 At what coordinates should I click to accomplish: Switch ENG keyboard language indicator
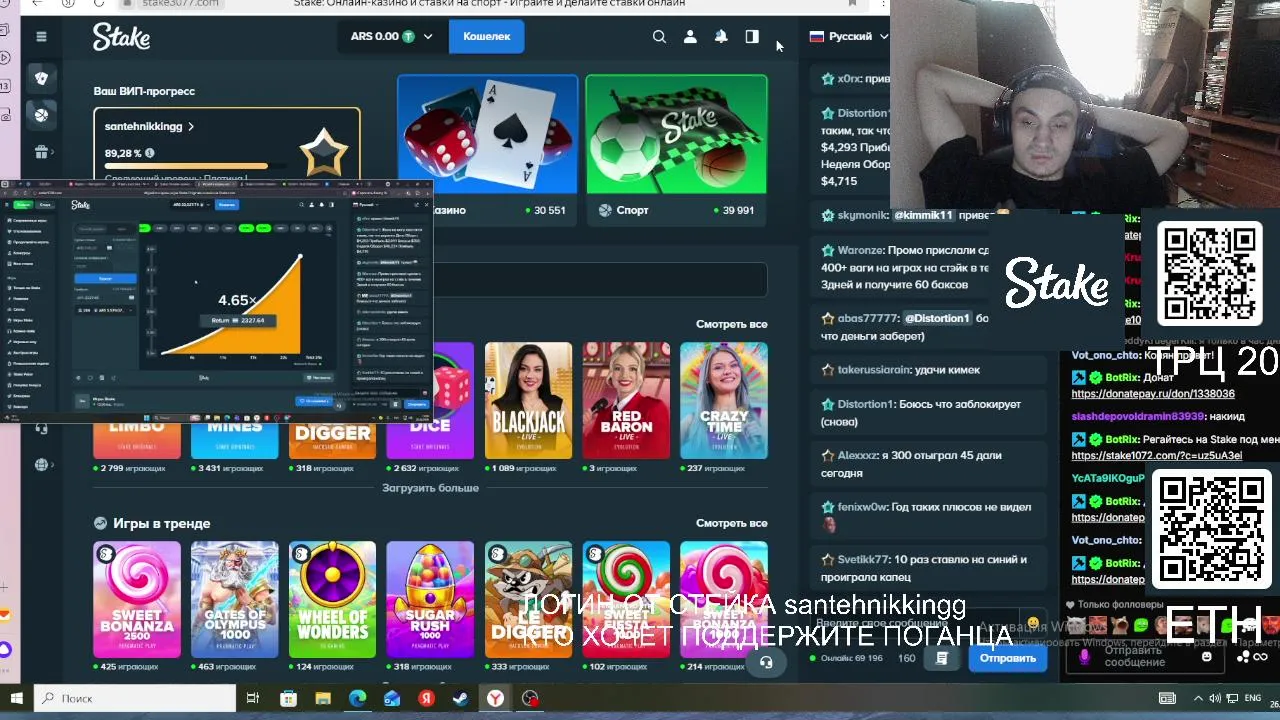click(x=1252, y=698)
